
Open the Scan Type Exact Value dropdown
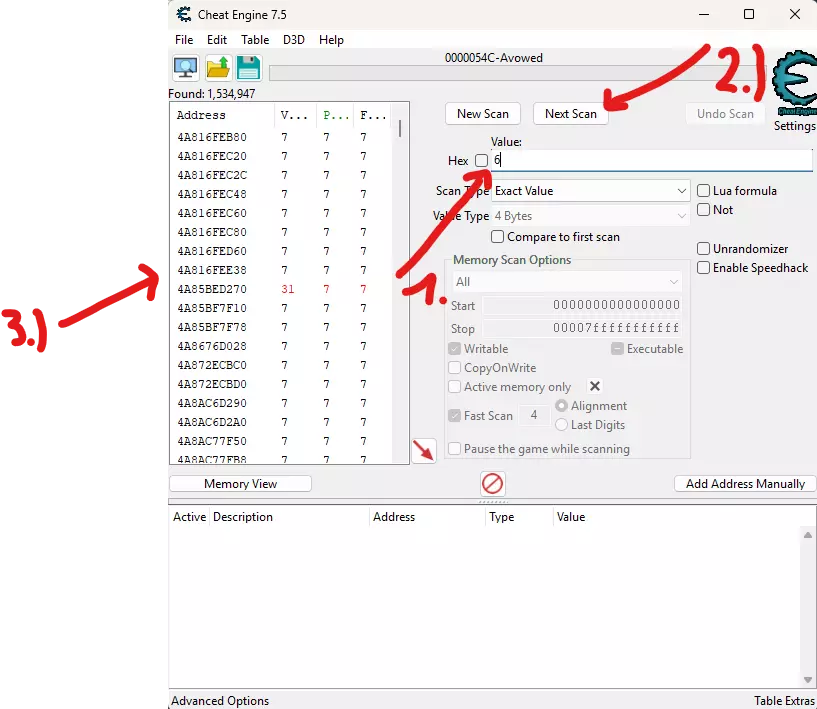[590, 191]
